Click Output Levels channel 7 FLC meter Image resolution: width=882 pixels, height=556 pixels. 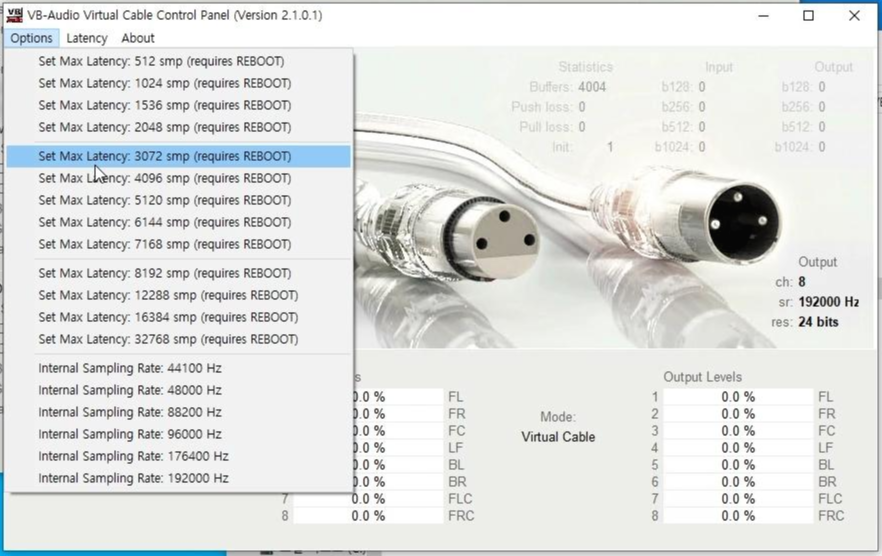pyautogui.click(x=738, y=499)
